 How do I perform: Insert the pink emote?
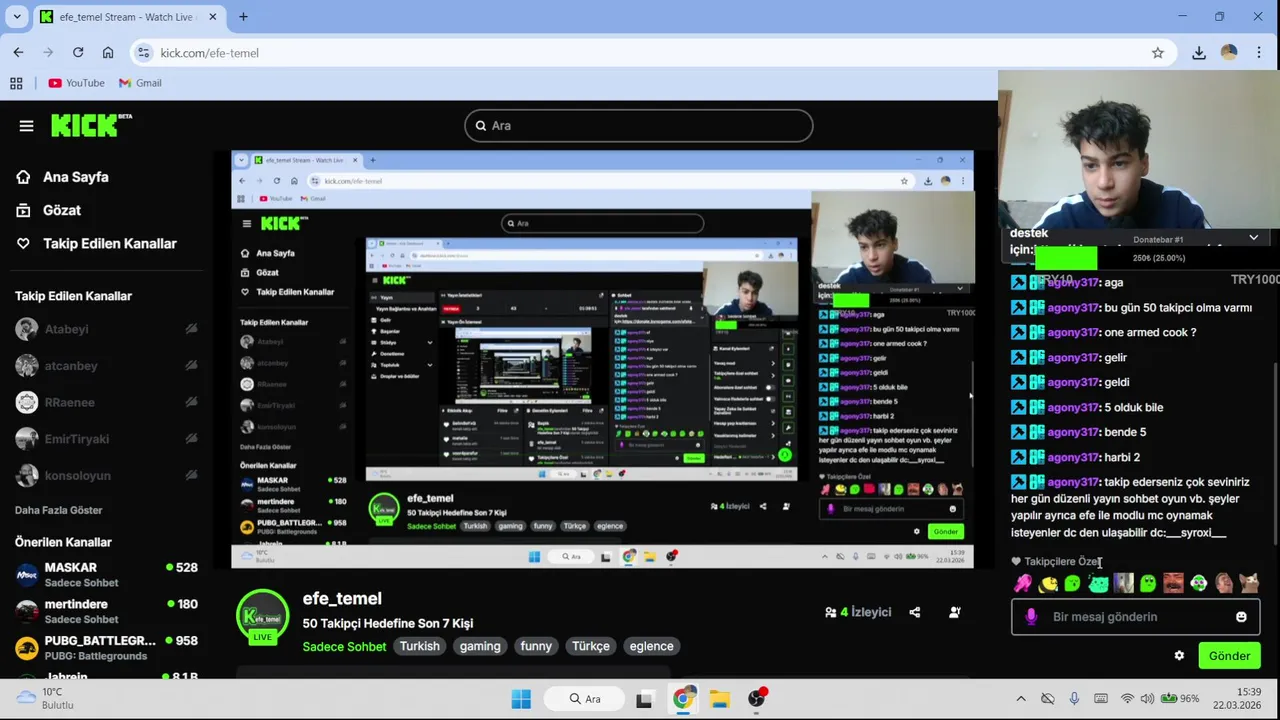pos(1023,583)
